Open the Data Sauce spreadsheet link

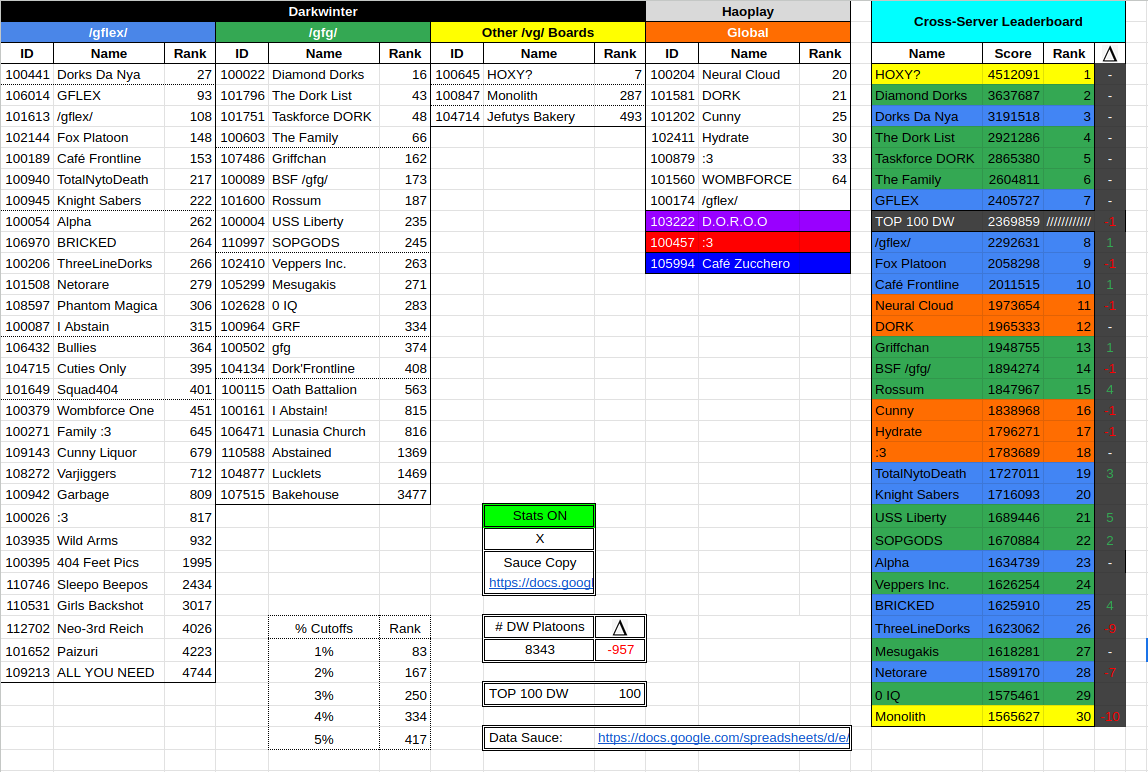pyautogui.click(x=723, y=738)
